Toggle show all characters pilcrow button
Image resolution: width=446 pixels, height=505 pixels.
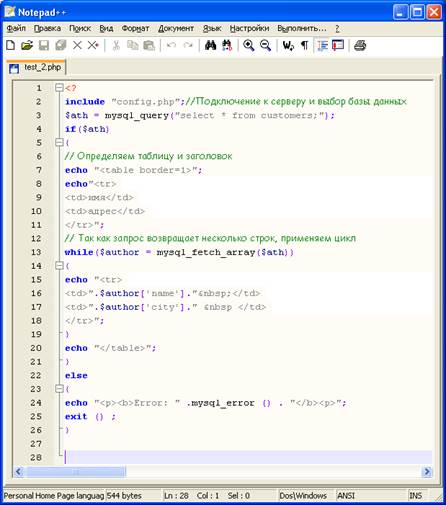click(x=305, y=45)
